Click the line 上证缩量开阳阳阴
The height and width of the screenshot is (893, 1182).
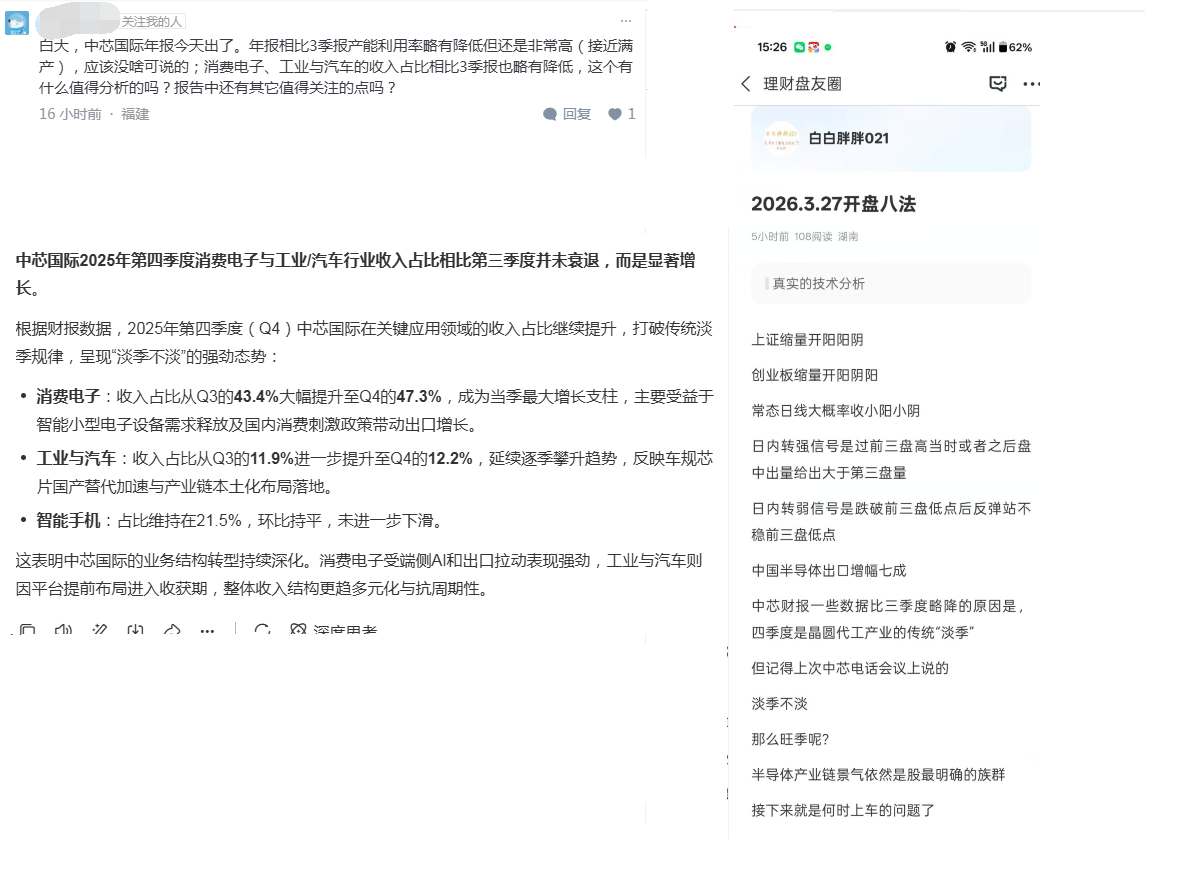[x=807, y=340]
